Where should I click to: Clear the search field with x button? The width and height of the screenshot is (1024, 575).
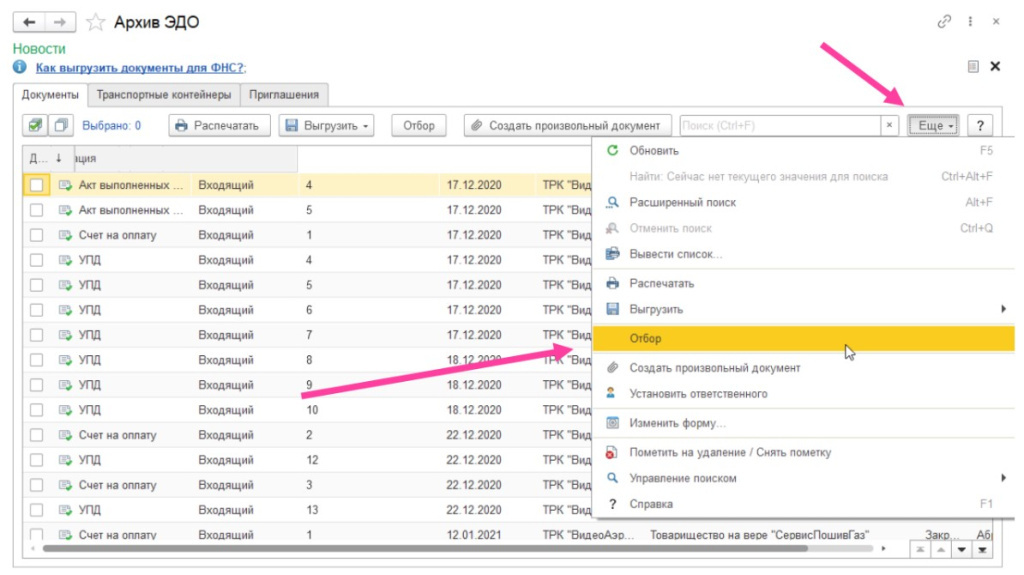click(x=889, y=126)
